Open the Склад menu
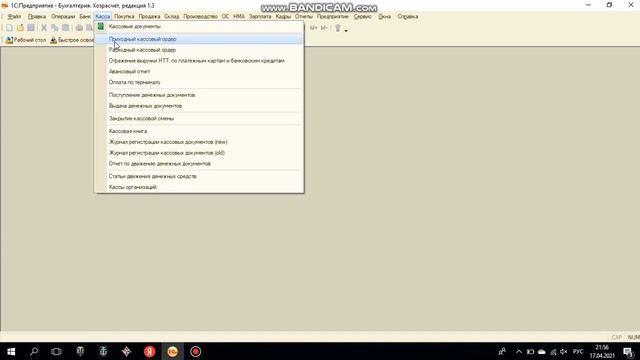The height and width of the screenshot is (360, 640). click(x=171, y=17)
